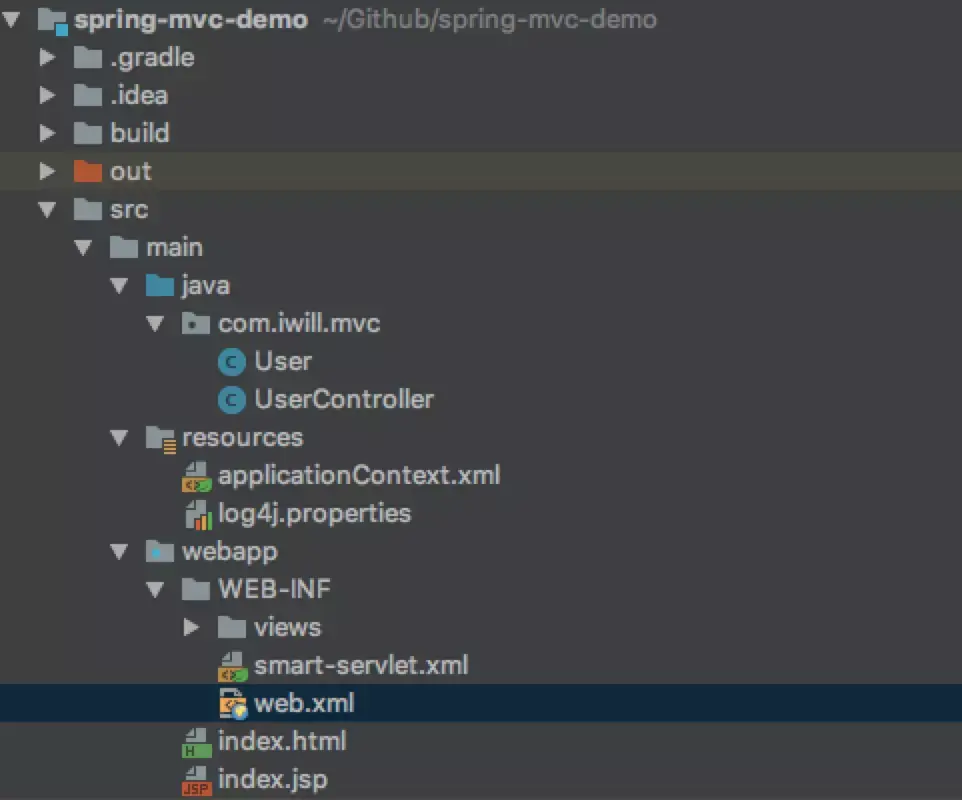The image size is (962, 800).
Task: Select the com.iwill.mvc package name
Action: point(299,324)
